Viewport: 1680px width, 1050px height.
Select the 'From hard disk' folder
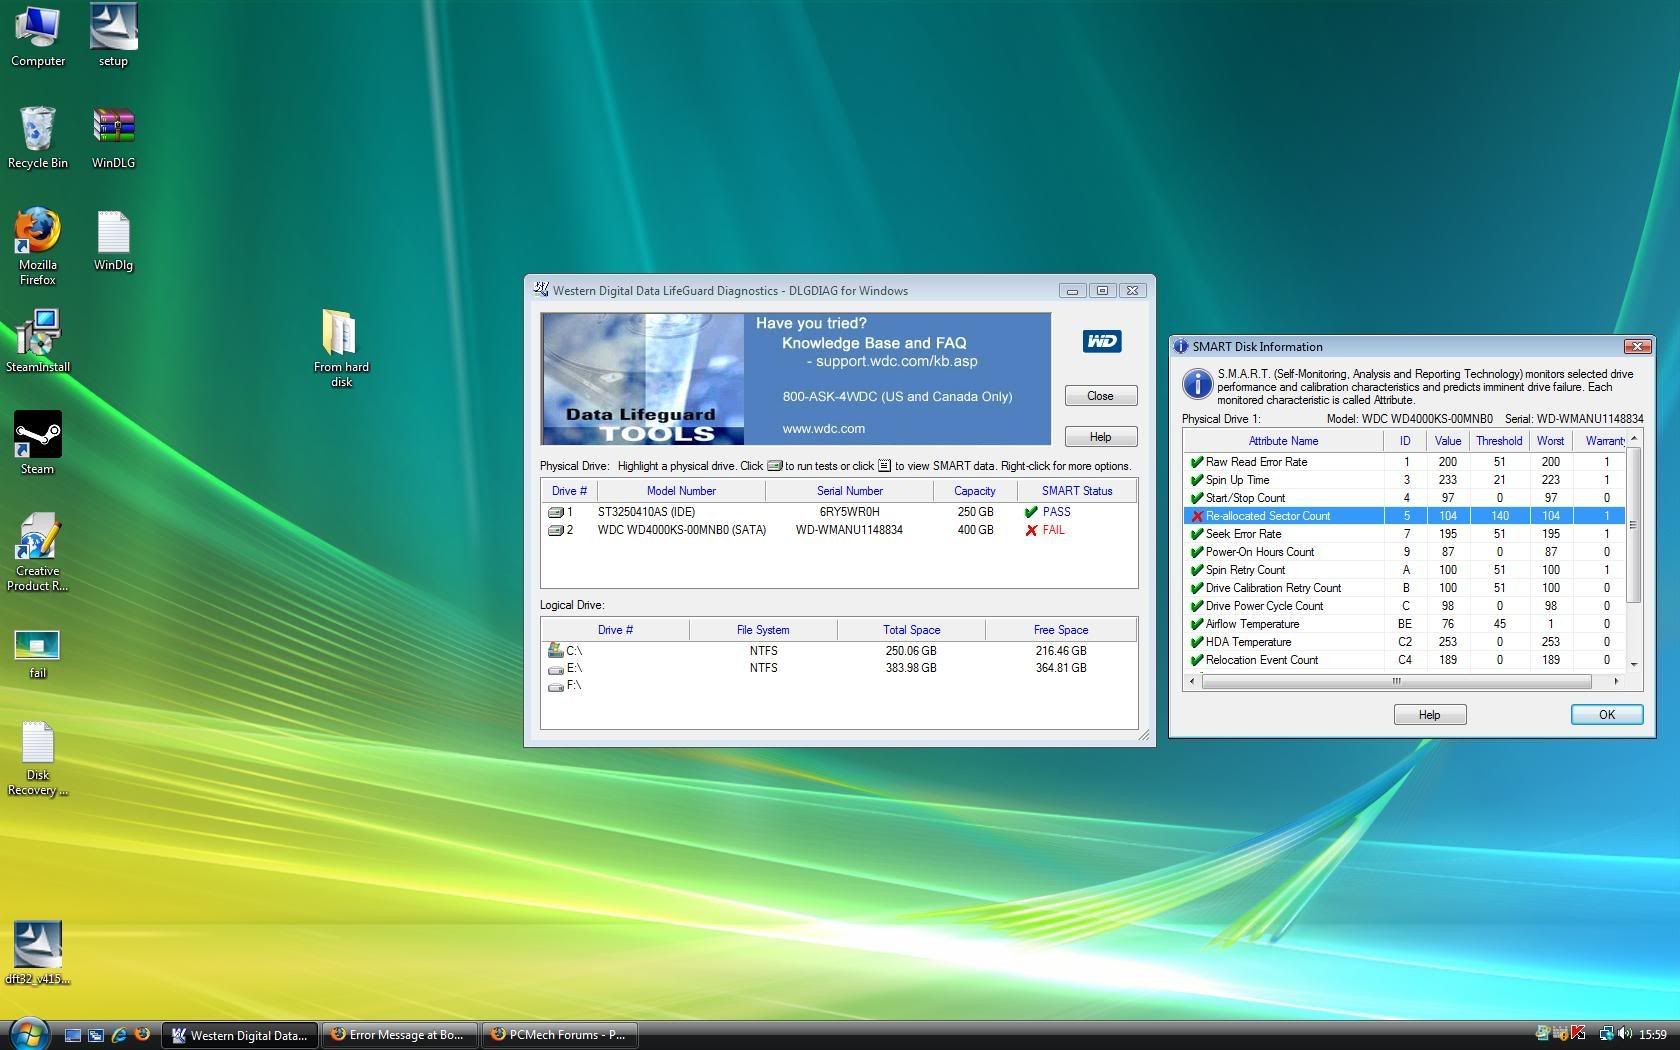(x=340, y=334)
